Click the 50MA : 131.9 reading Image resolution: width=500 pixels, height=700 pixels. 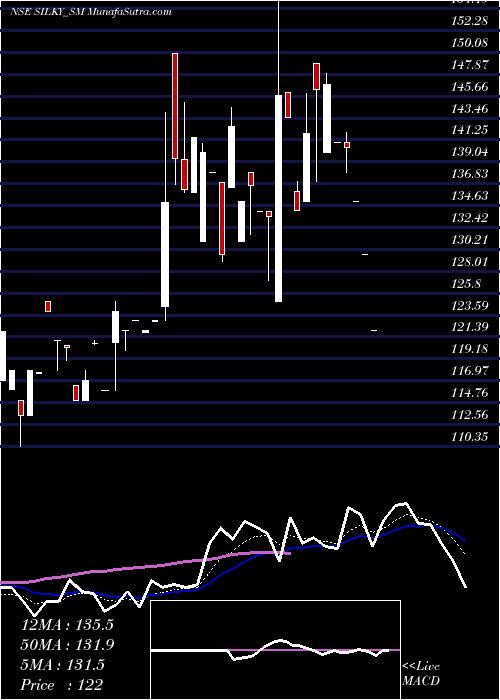[x=67, y=645]
